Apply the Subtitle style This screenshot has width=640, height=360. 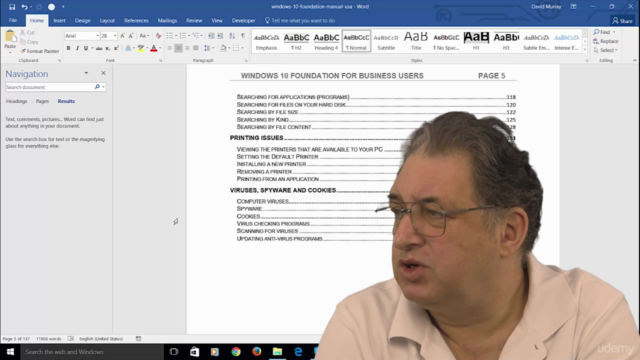click(x=386, y=41)
